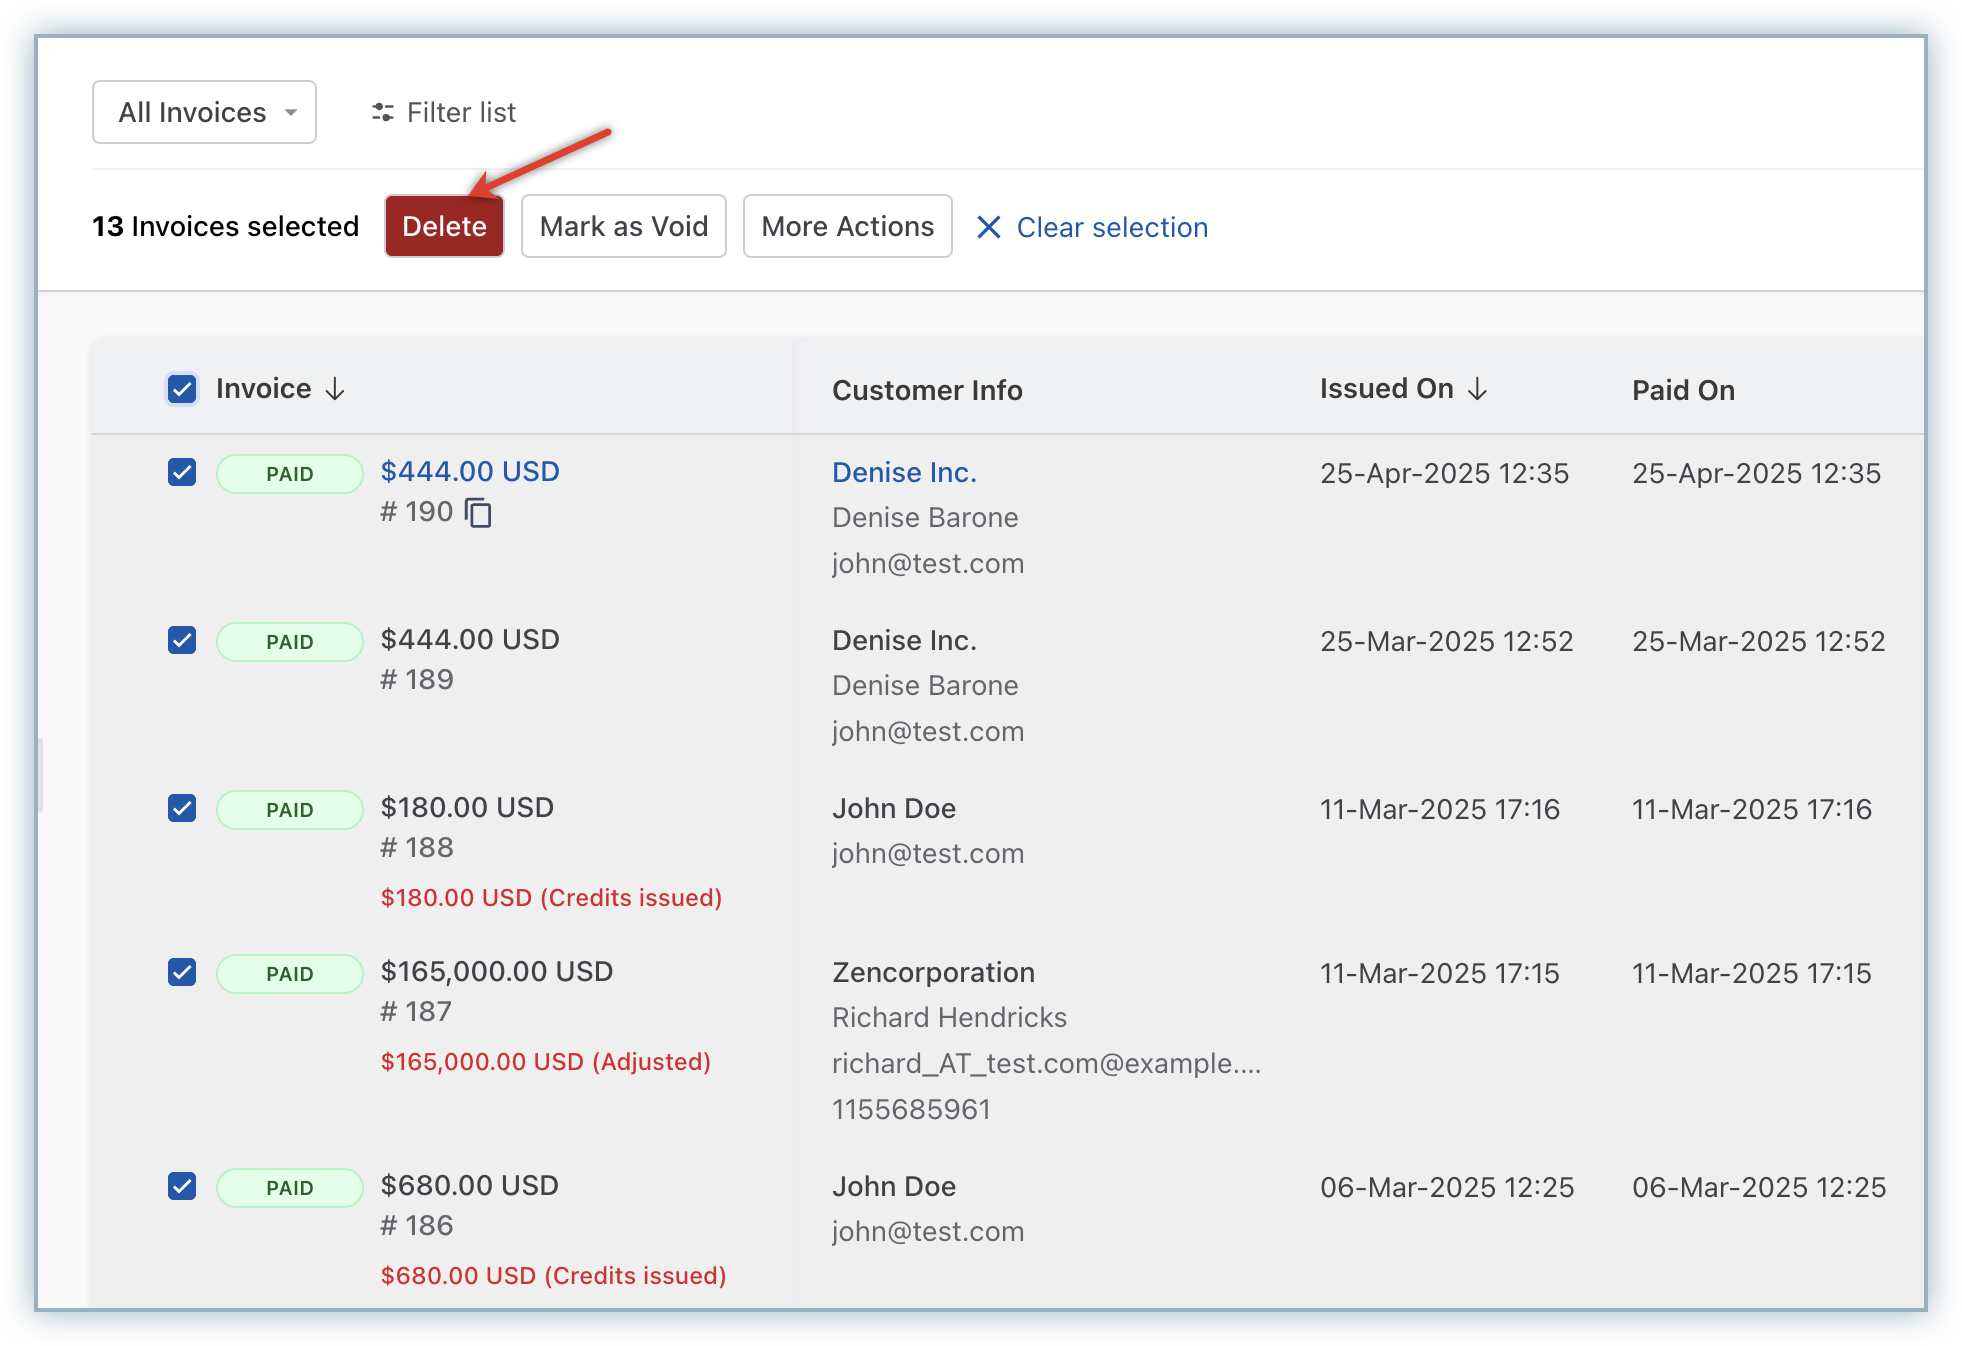
Task: Click the copy icon beside invoice #190
Action: pyautogui.click(x=479, y=512)
